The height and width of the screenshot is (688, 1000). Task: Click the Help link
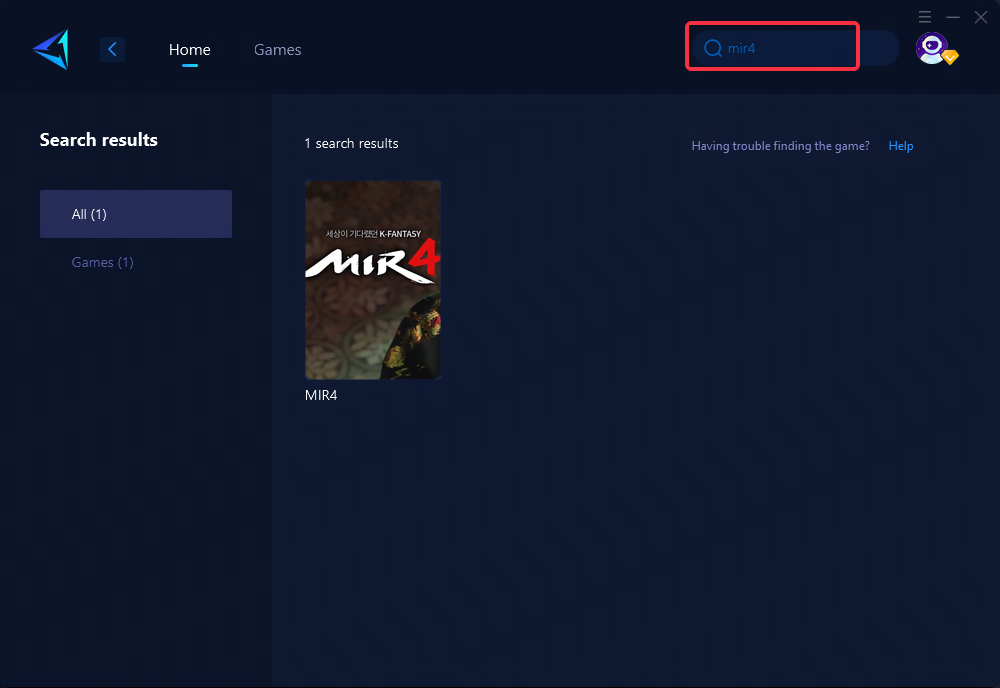(x=901, y=145)
